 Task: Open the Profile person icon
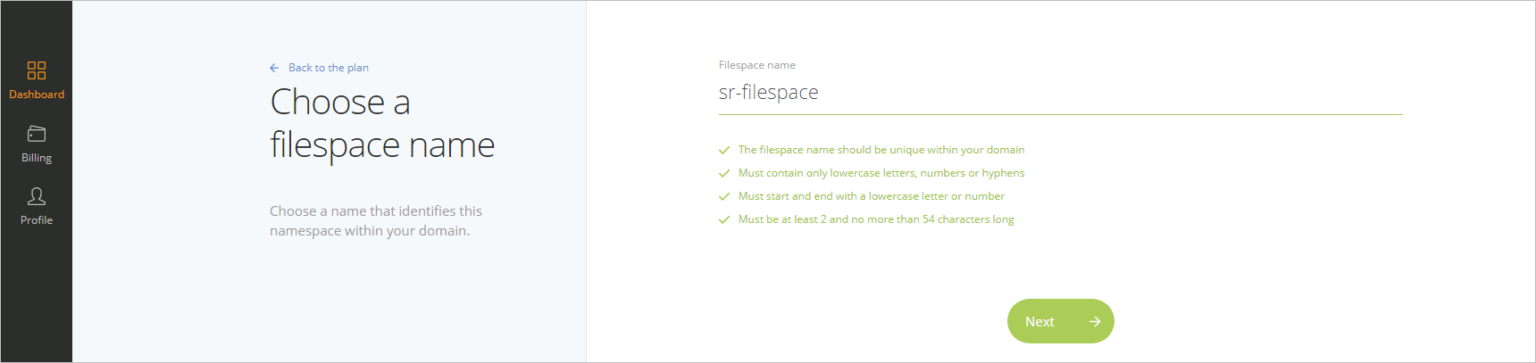click(x=36, y=196)
